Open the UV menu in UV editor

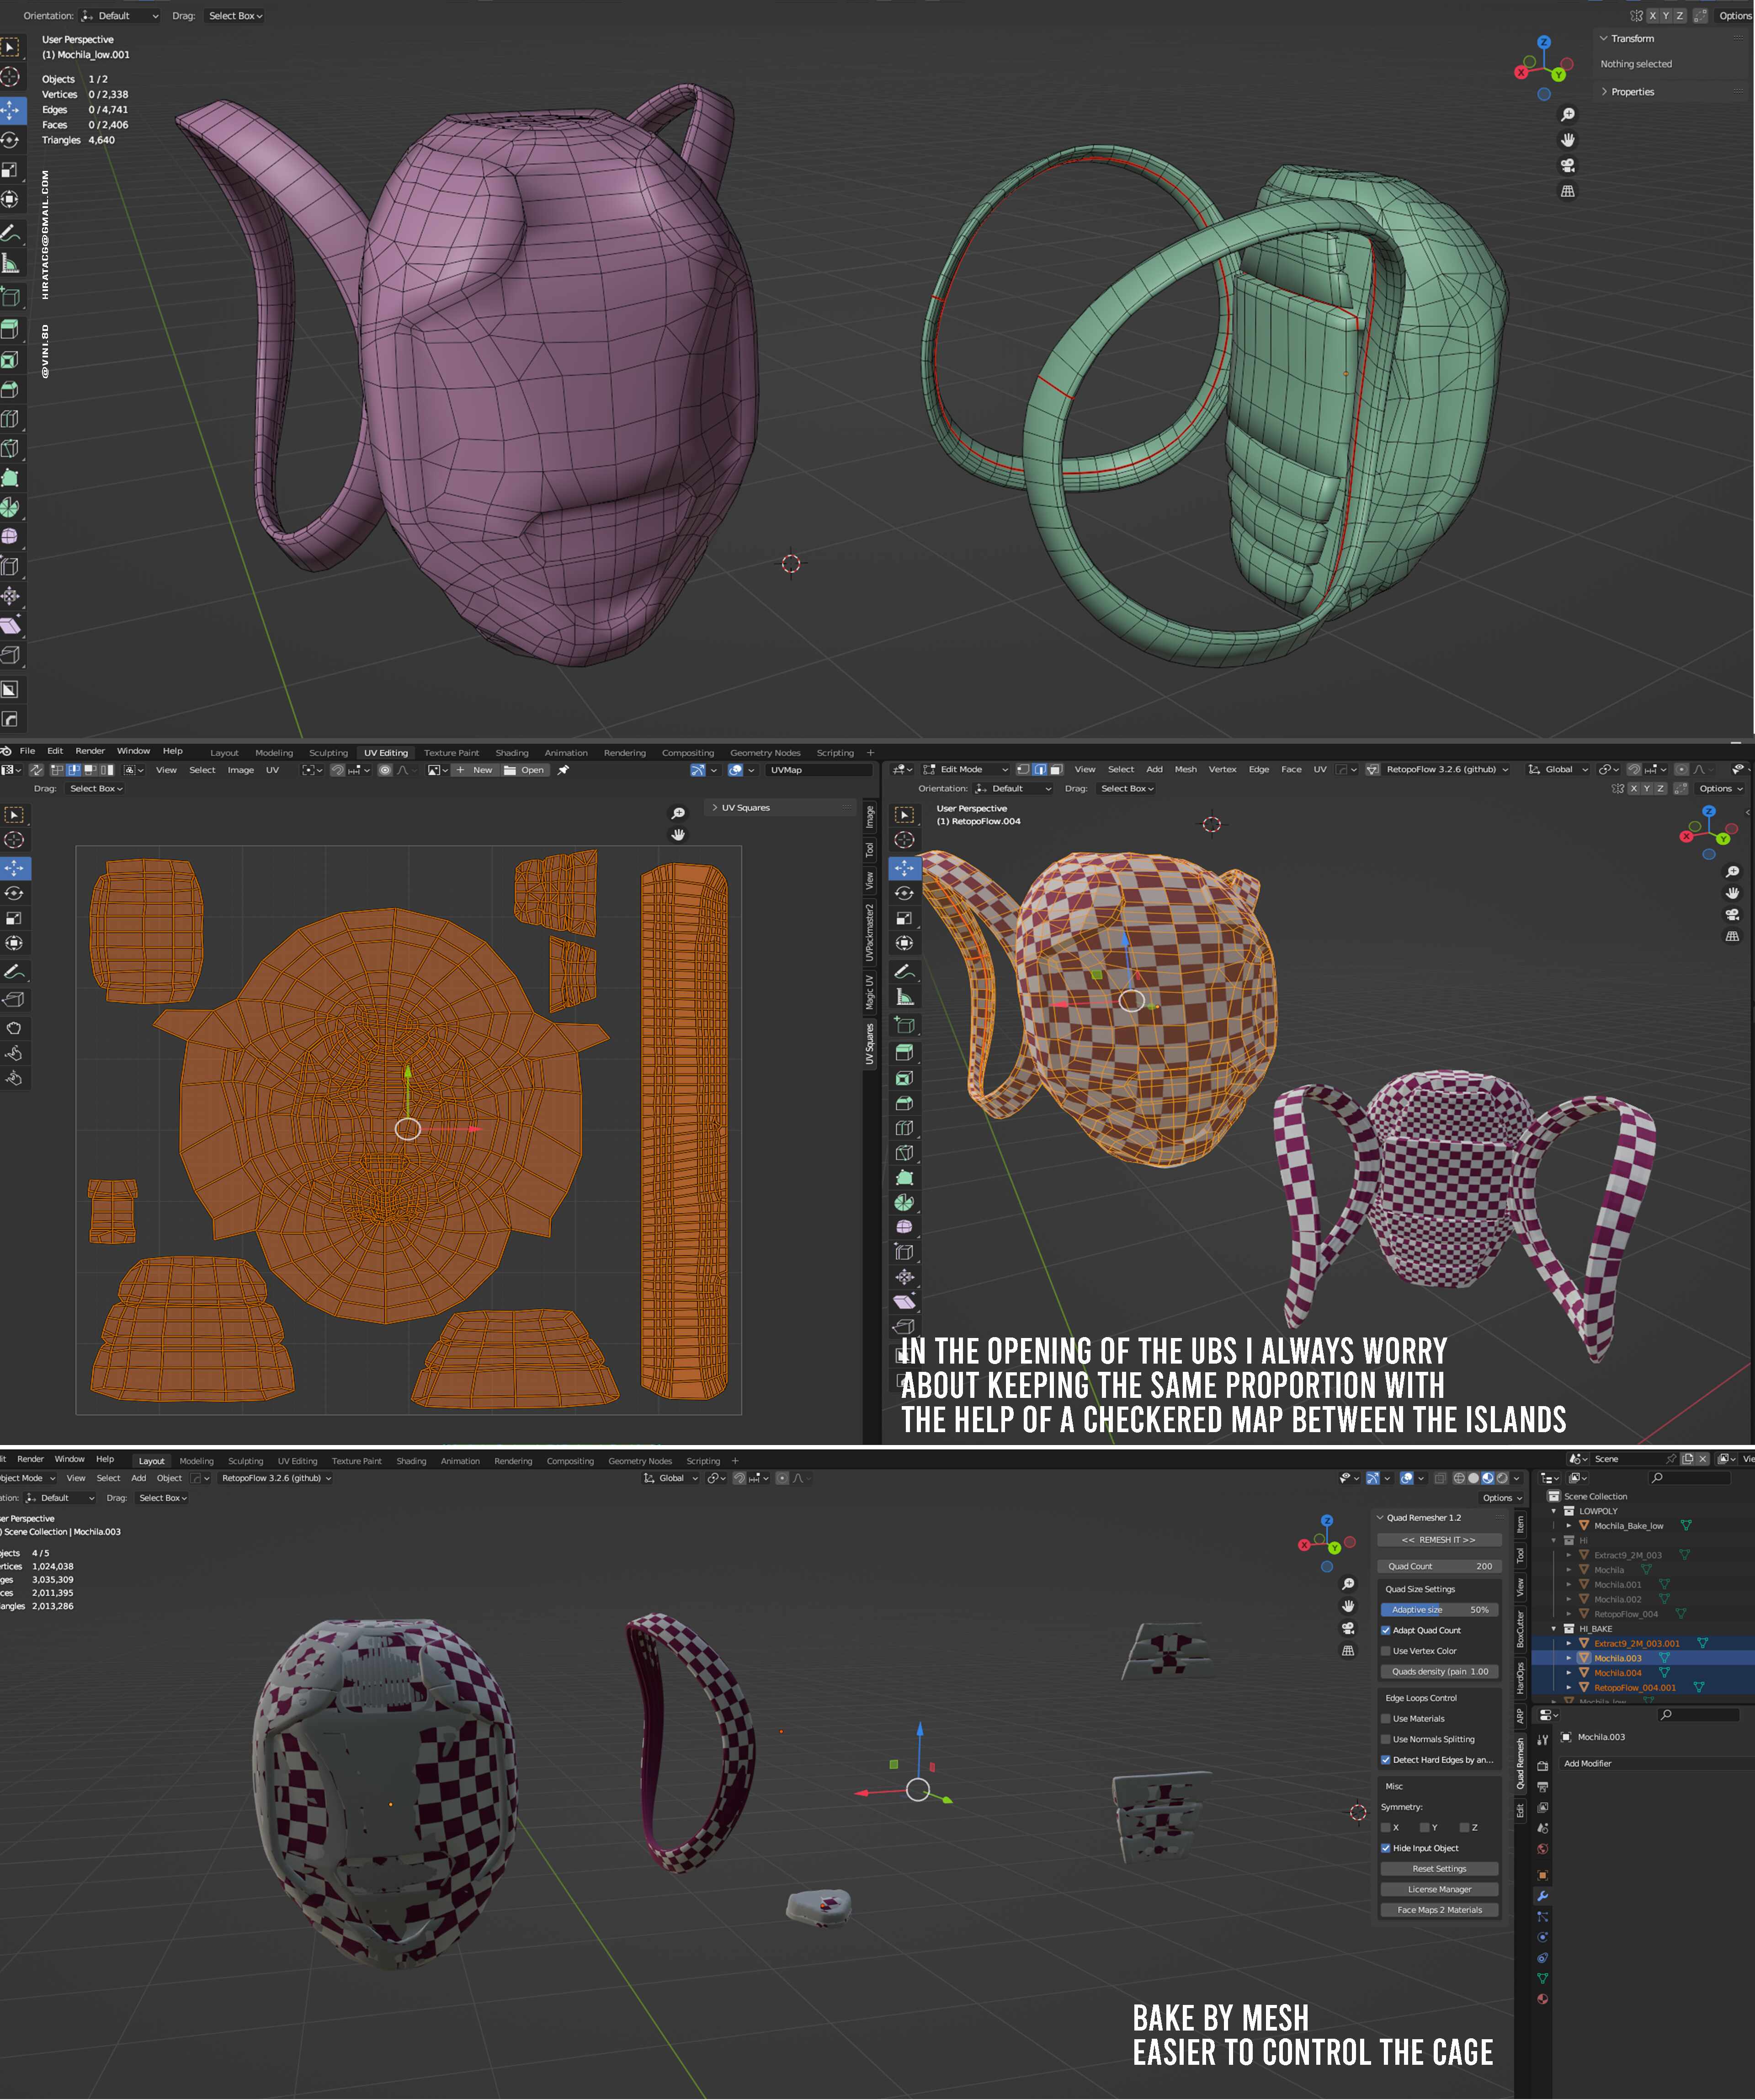coord(272,770)
